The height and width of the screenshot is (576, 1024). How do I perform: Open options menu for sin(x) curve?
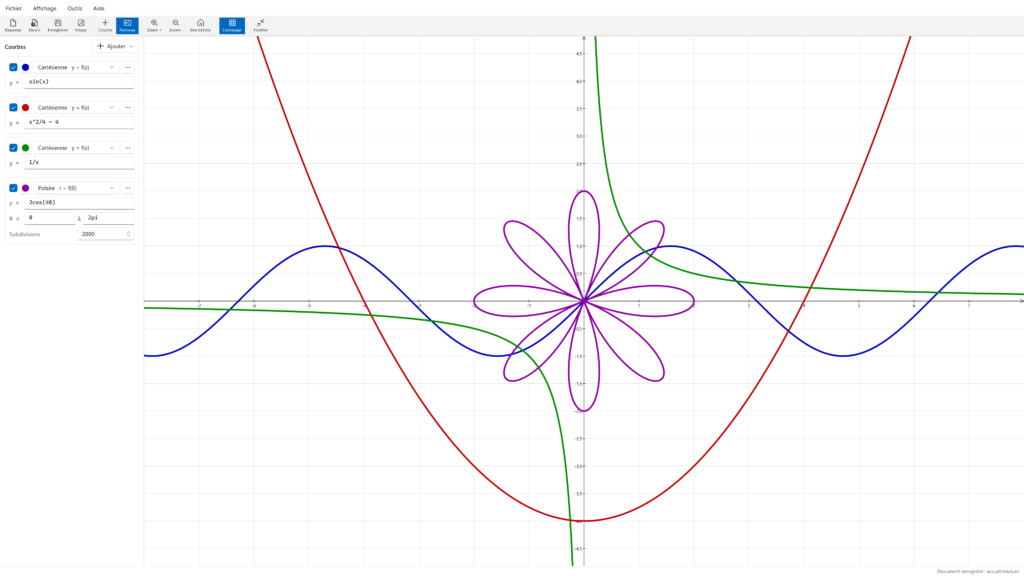[x=127, y=67]
